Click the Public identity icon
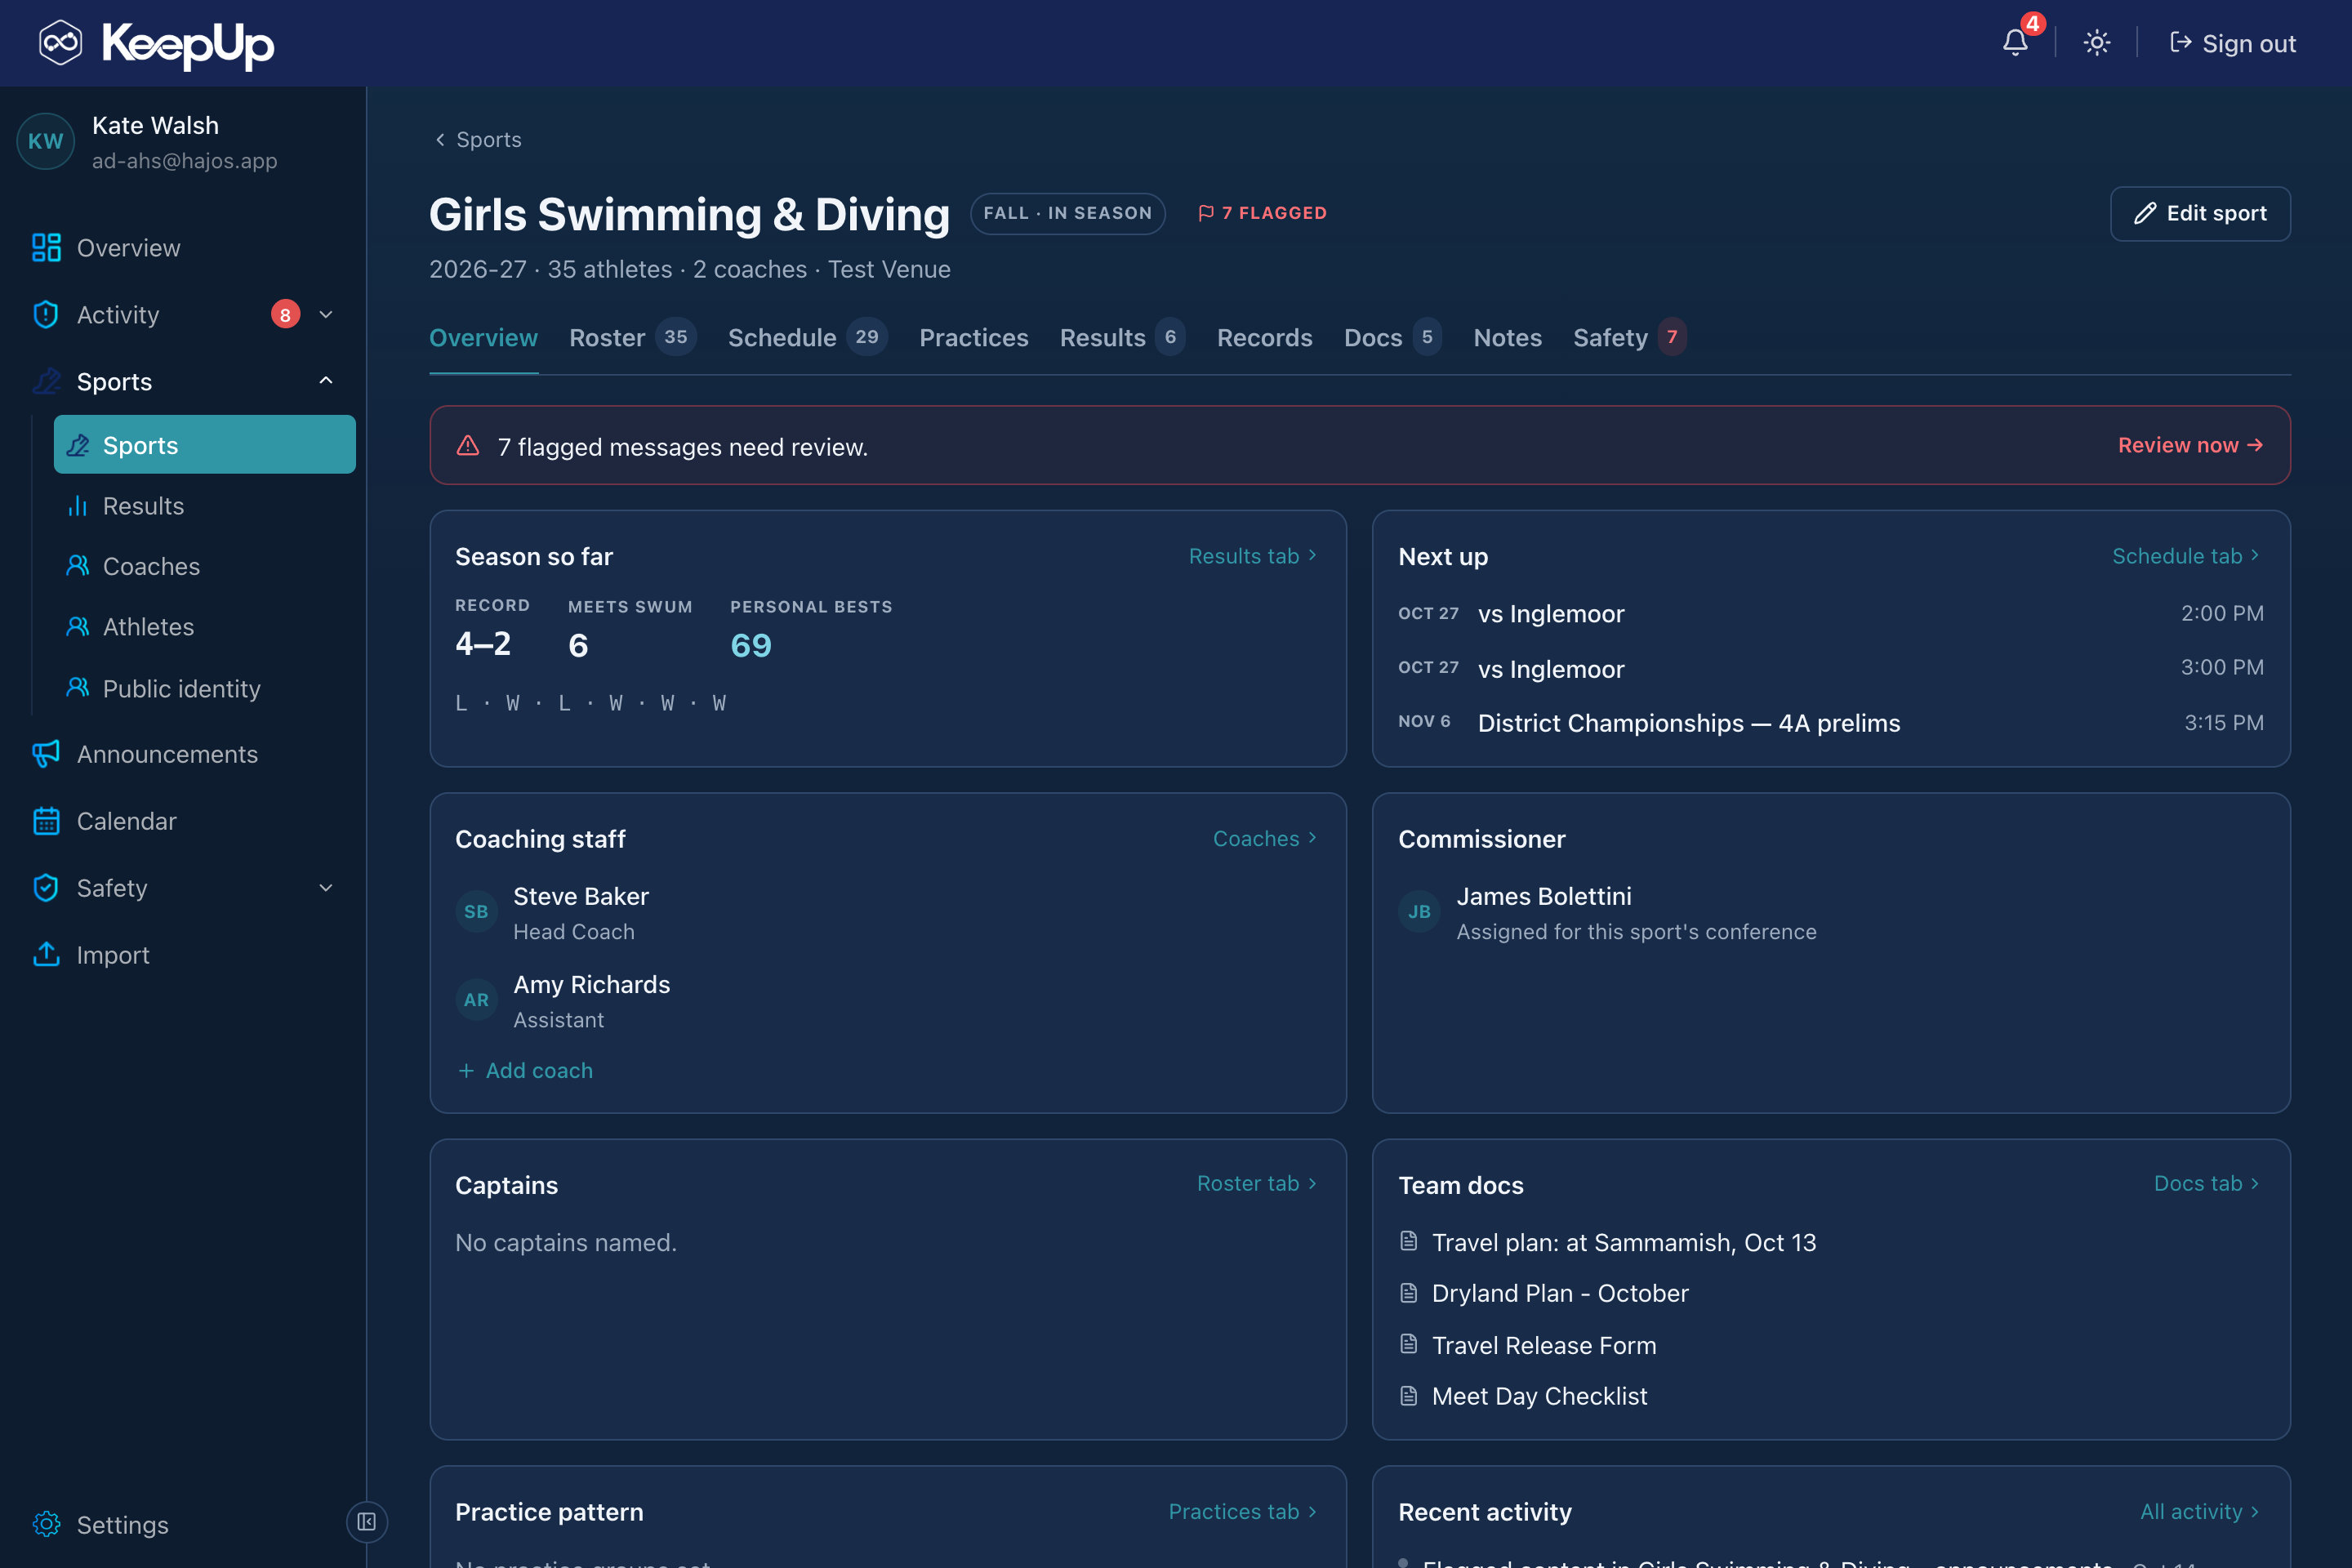 pyautogui.click(x=77, y=687)
